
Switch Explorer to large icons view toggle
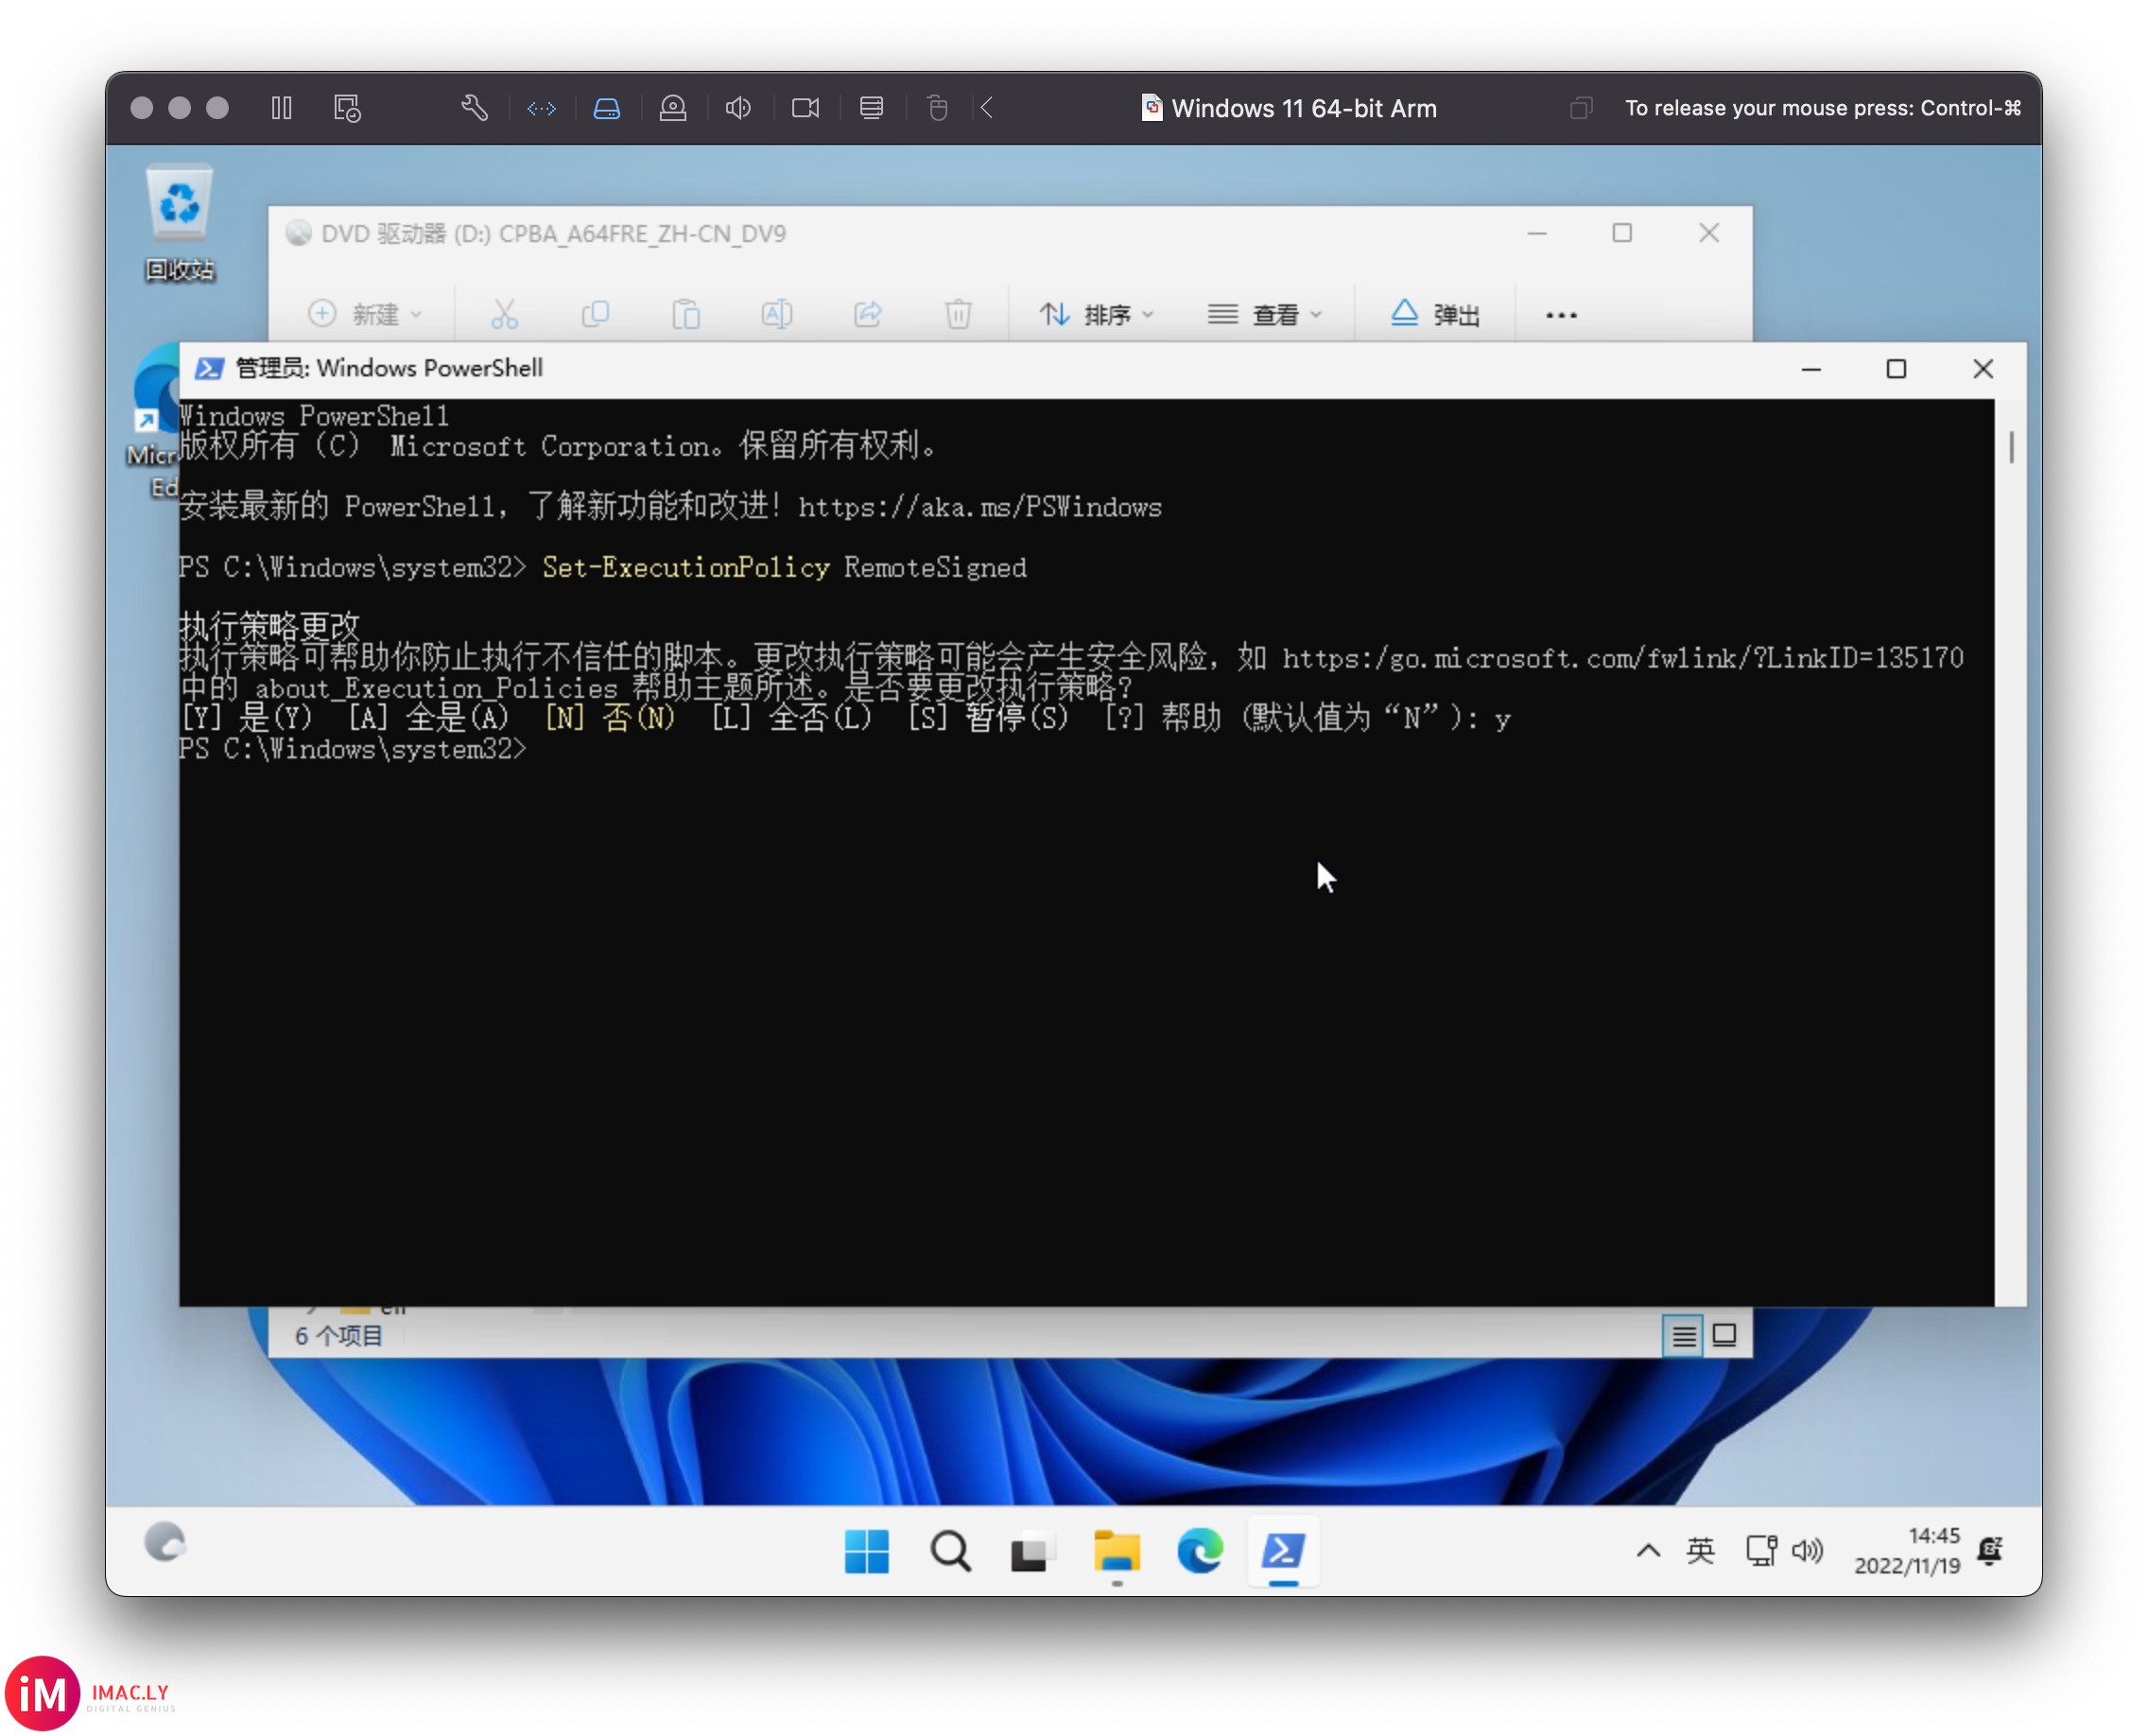[x=1724, y=1335]
